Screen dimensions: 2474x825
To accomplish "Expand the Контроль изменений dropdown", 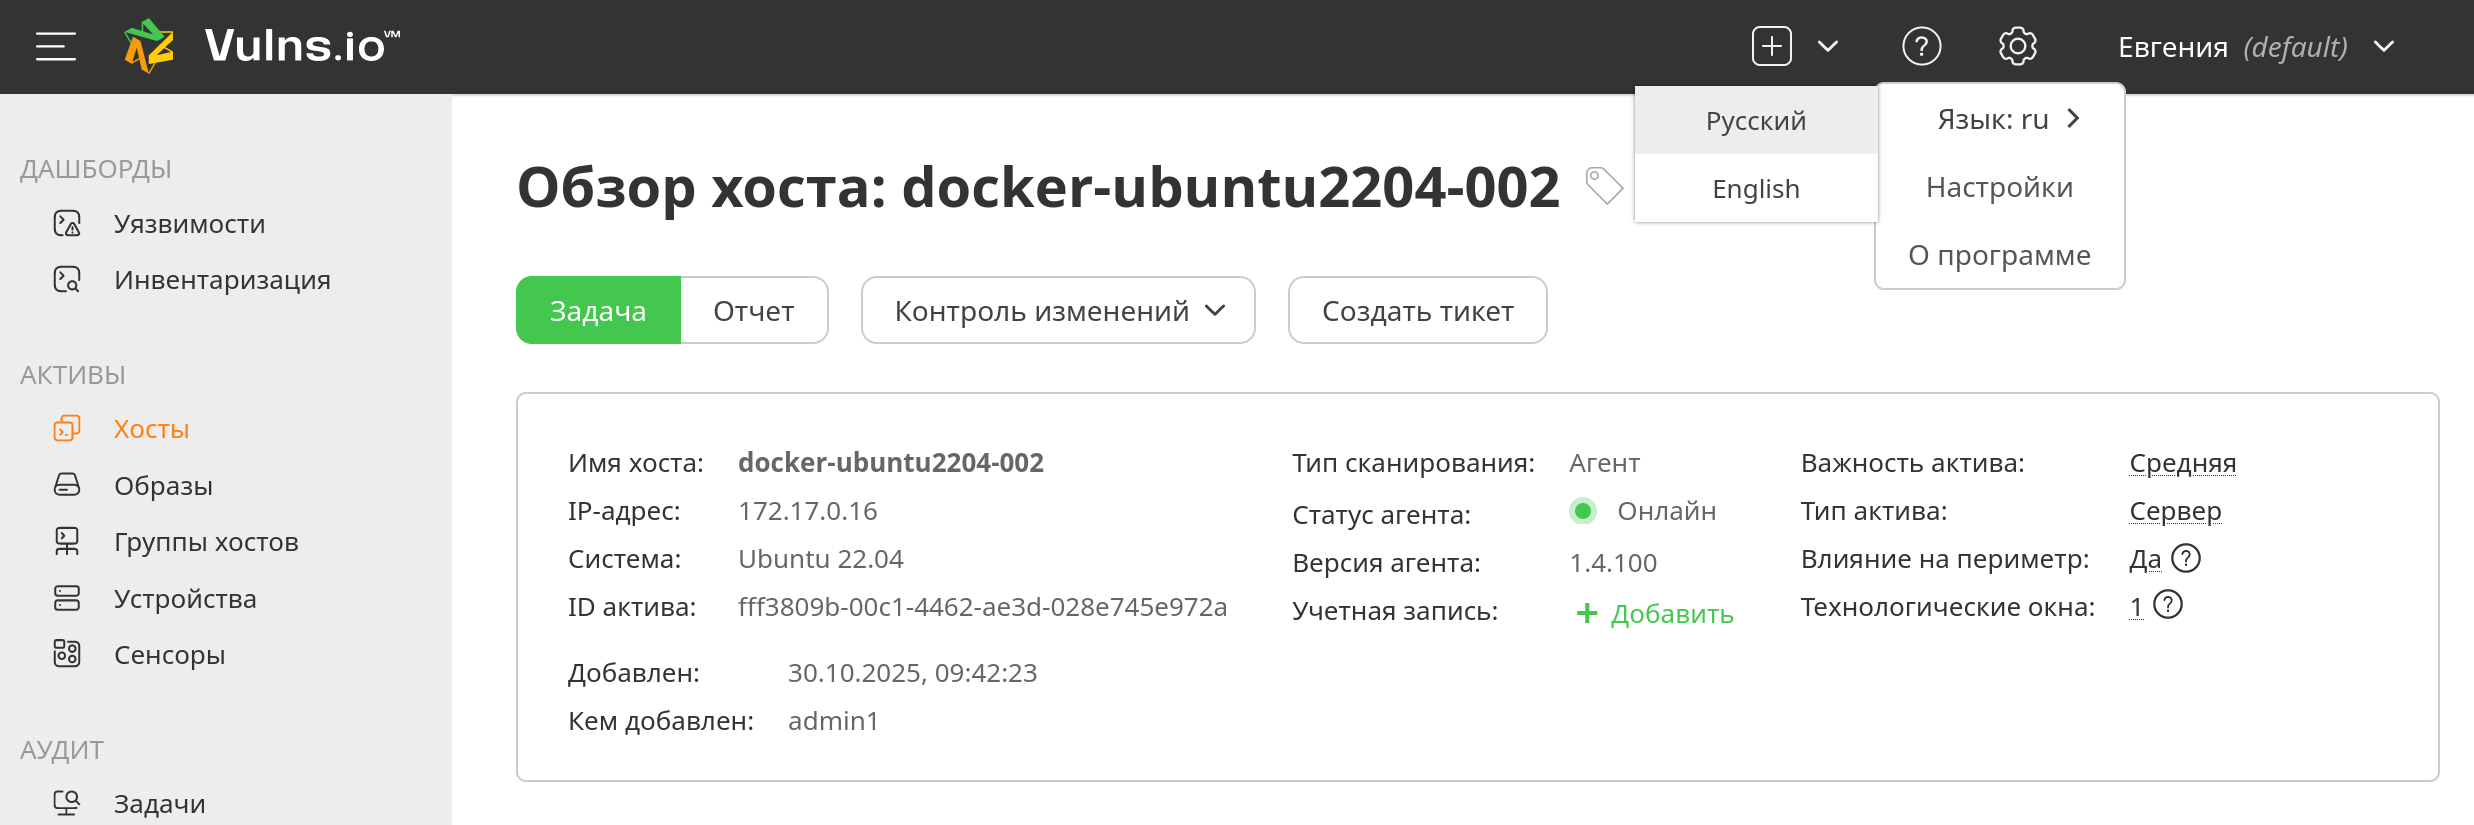I will pyautogui.click(x=1058, y=311).
